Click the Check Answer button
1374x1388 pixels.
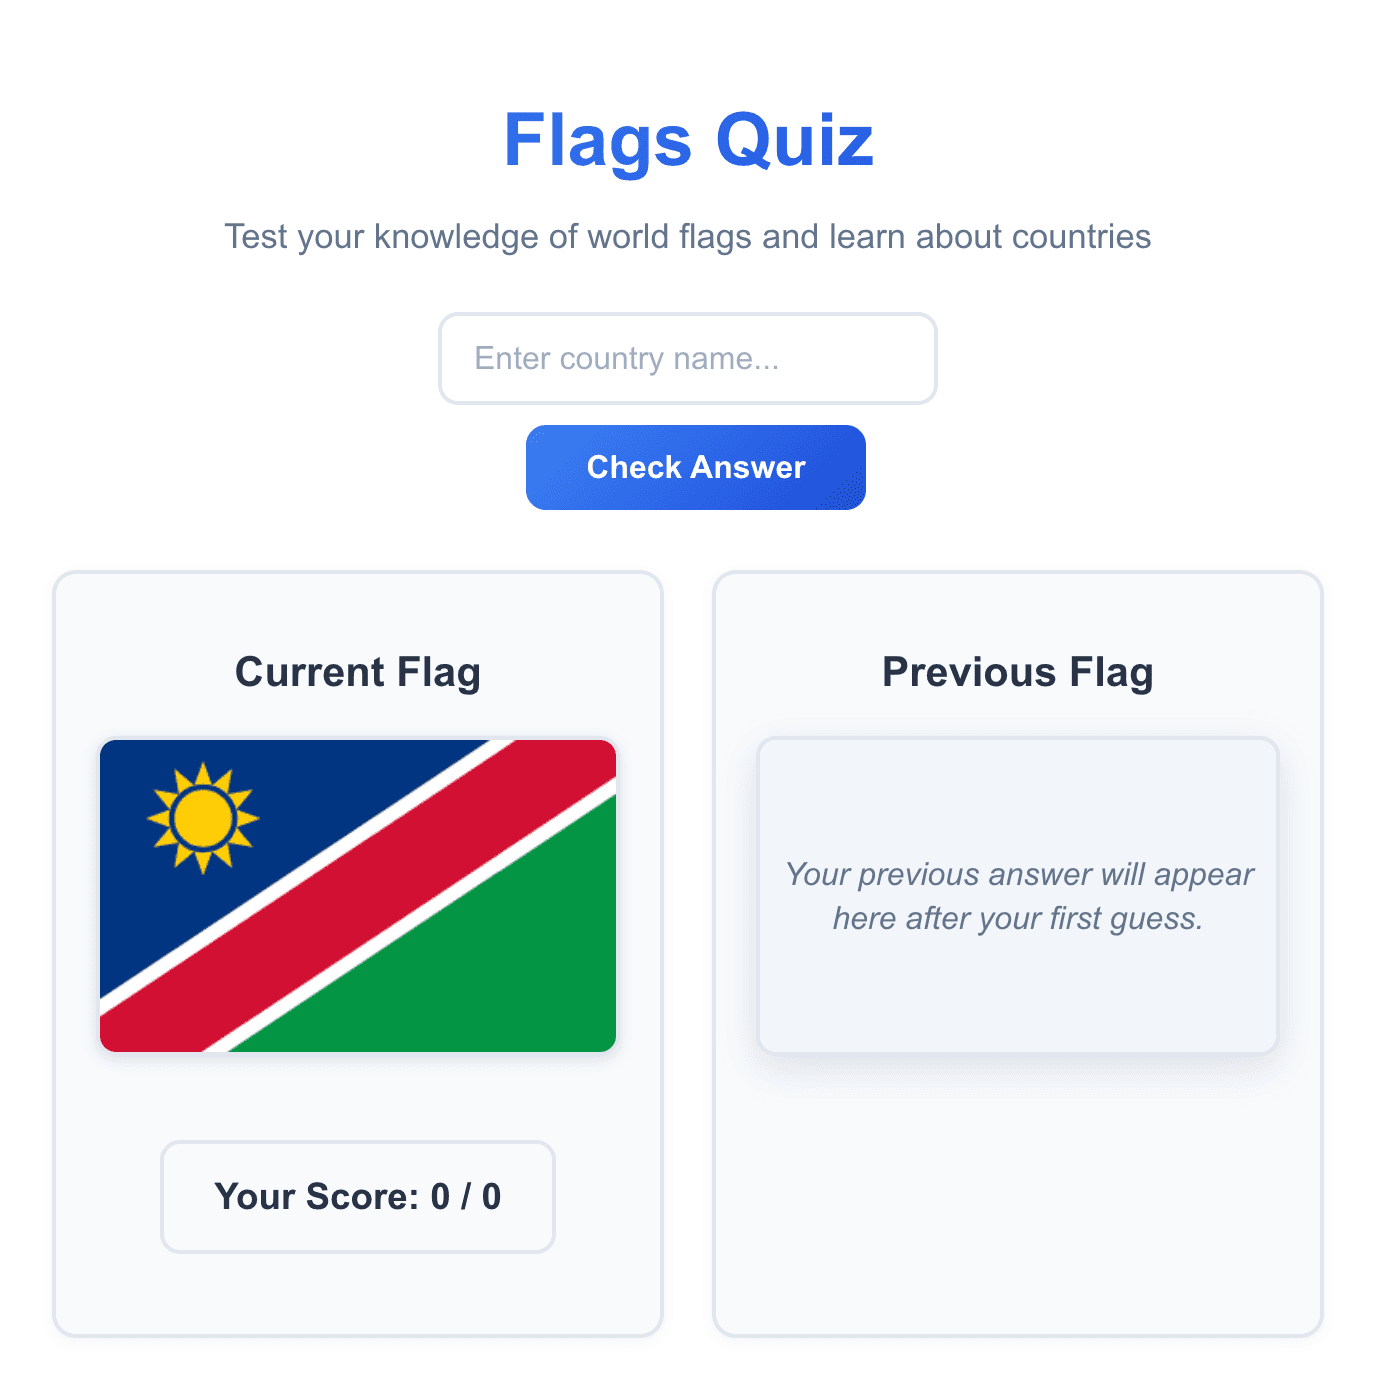click(695, 467)
